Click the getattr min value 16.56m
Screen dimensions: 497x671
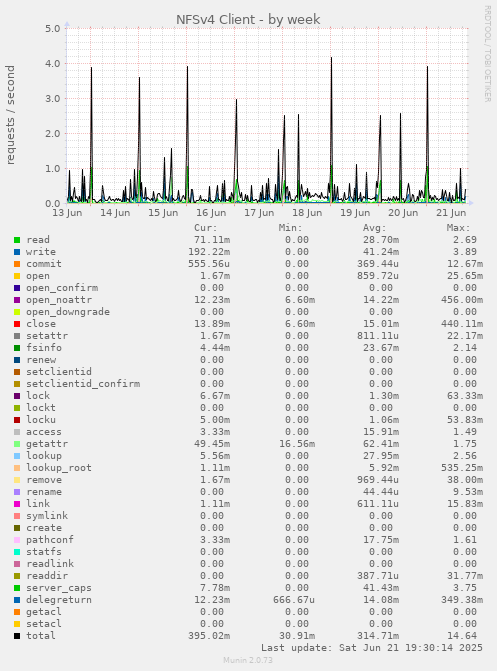(x=297, y=444)
